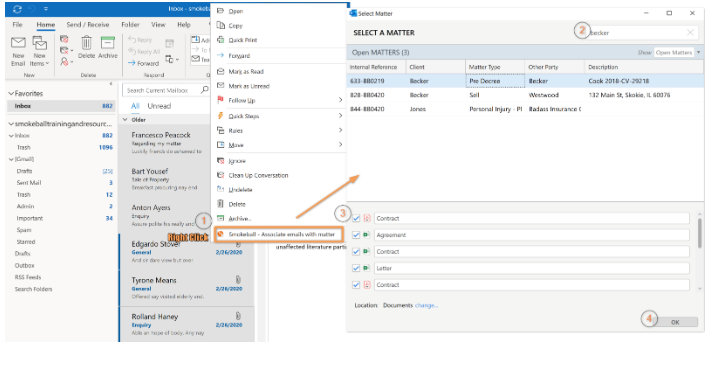Expand the Follow Up submenu arrow
The image size is (713, 370).
[x=340, y=100]
